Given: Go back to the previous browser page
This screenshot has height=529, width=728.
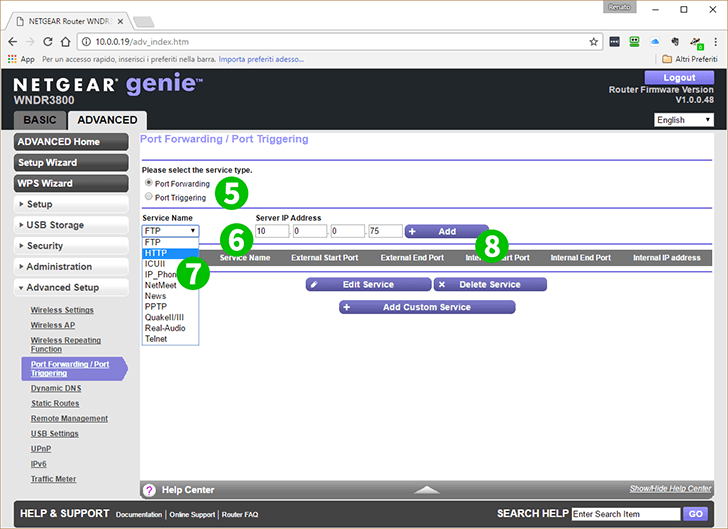Looking at the screenshot, I should [13, 42].
